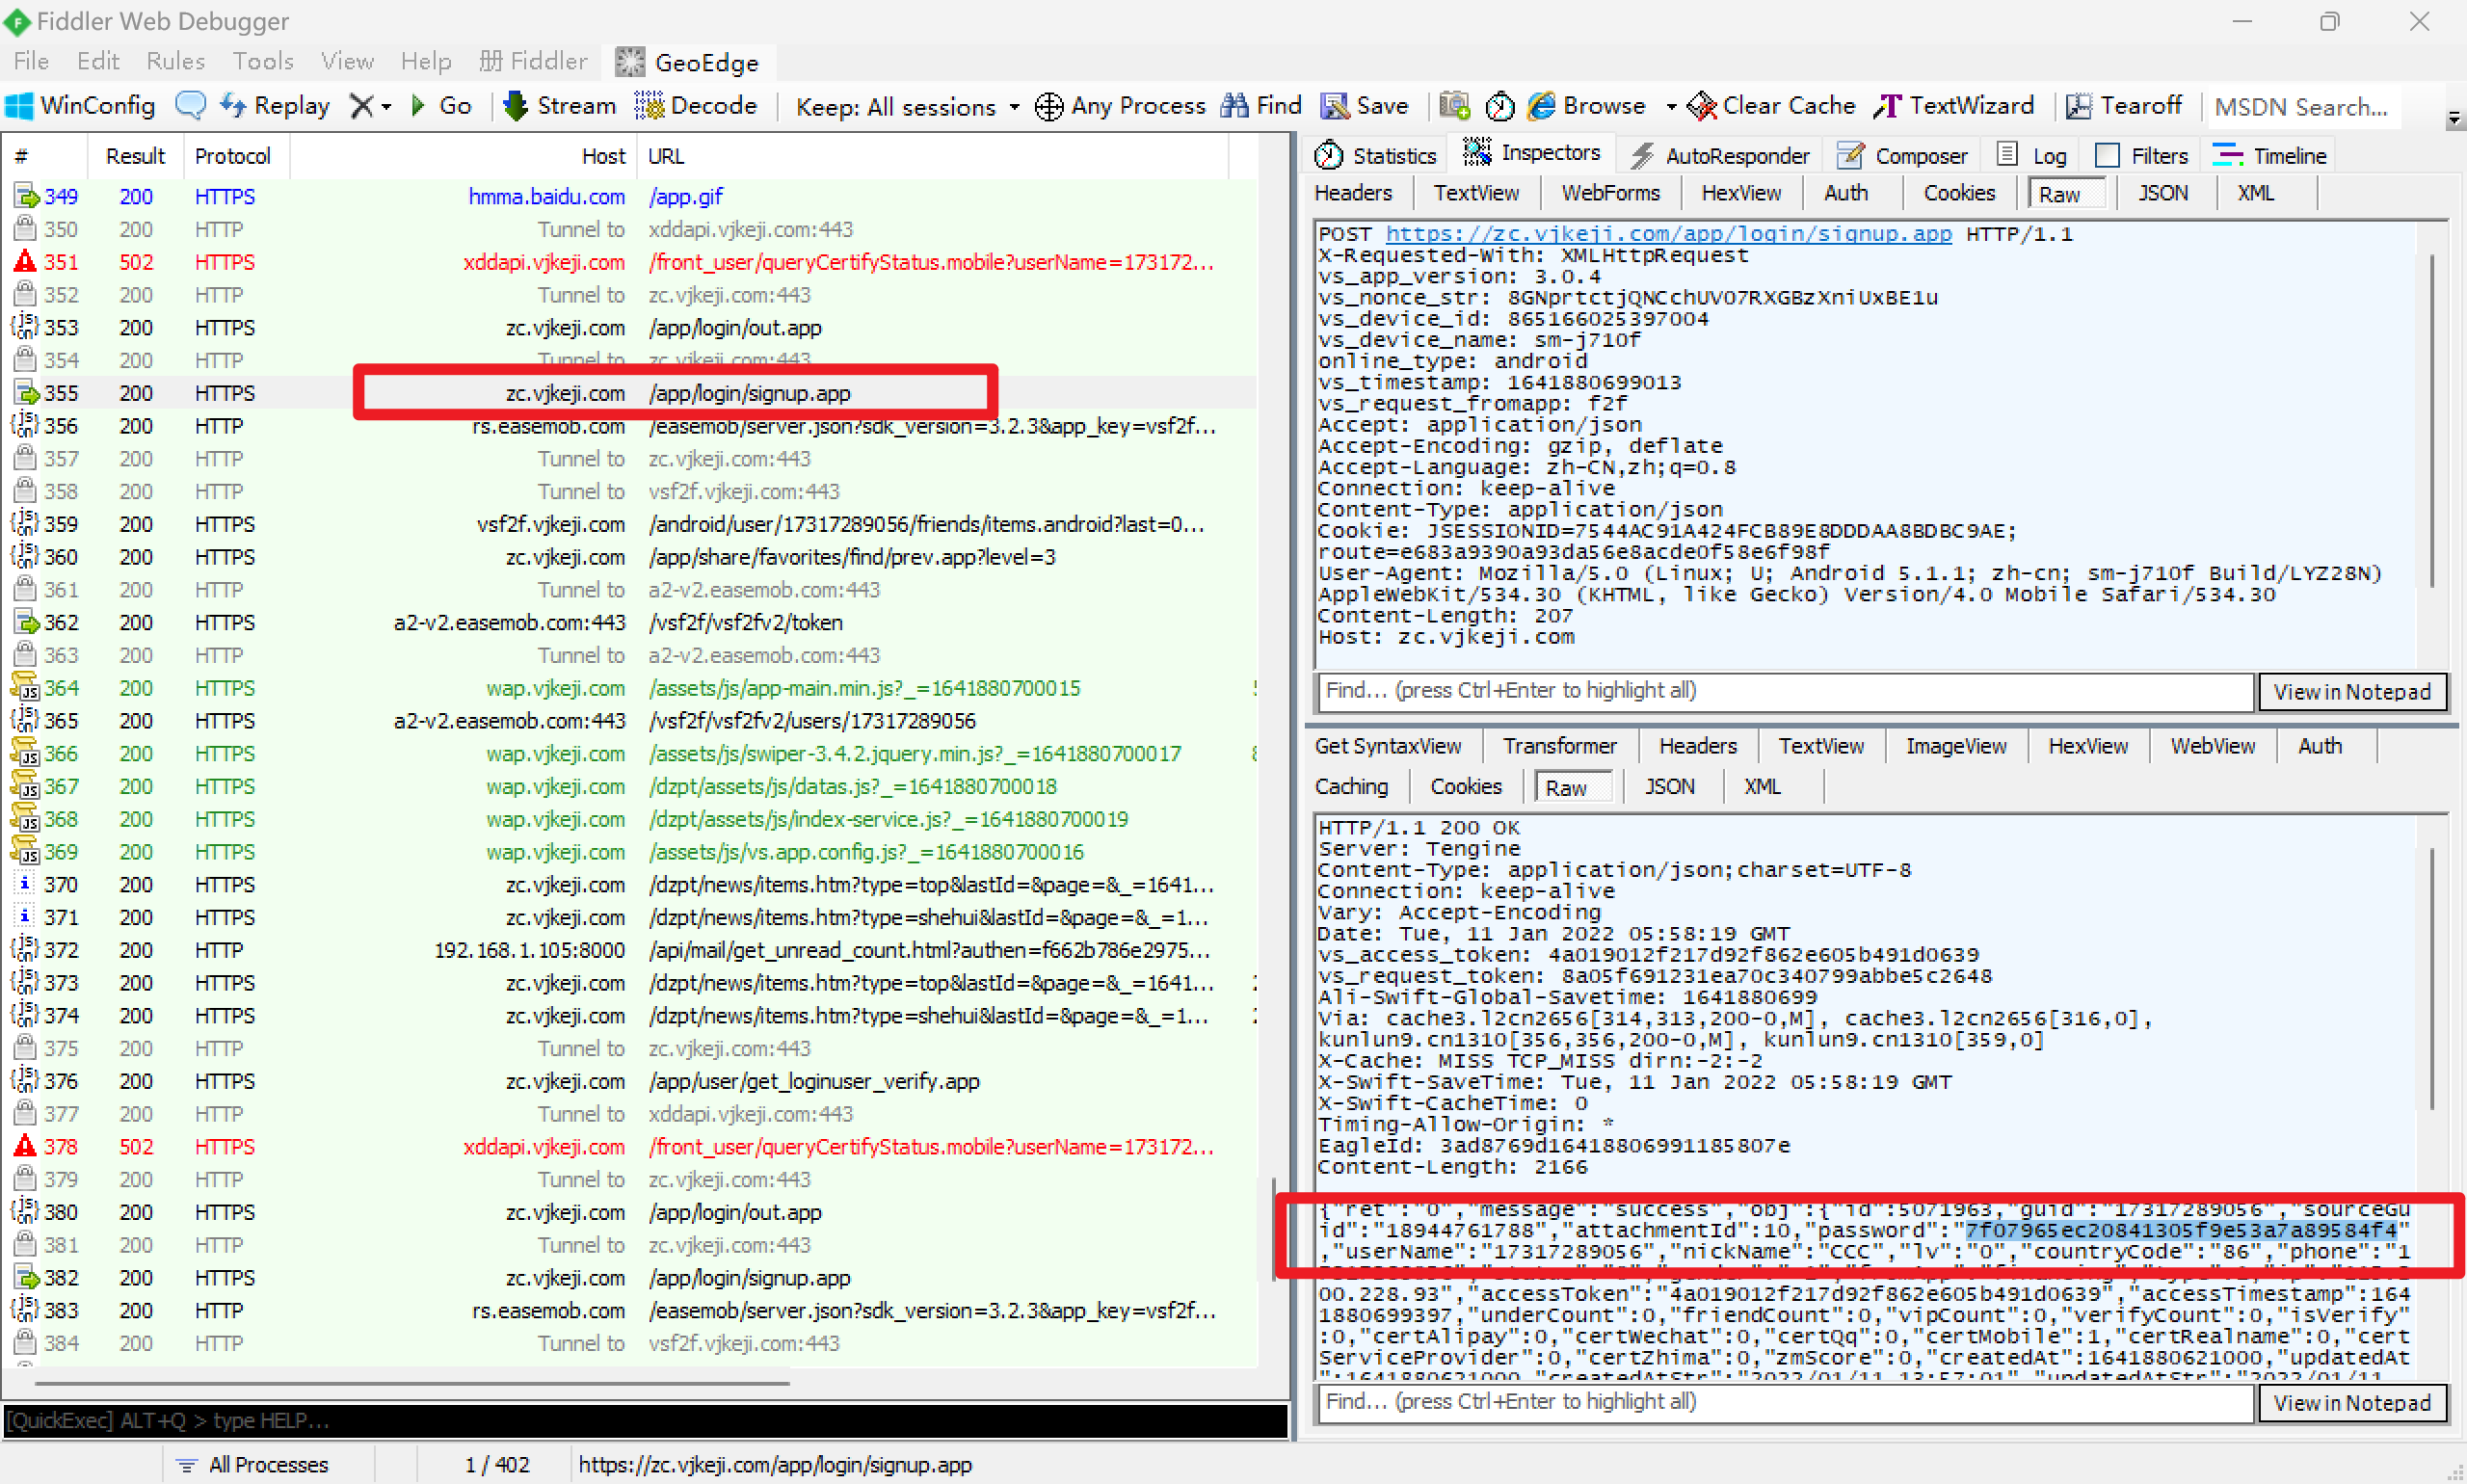Screen dimensions: 2467x1484
Task: Expand the Remove X dropdown arrow
Action: click(x=385, y=106)
